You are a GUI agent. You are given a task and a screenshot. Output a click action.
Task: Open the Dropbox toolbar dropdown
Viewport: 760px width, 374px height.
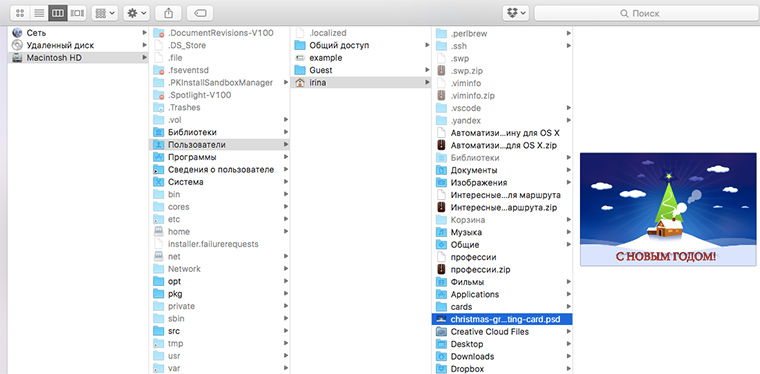pos(515,13)
